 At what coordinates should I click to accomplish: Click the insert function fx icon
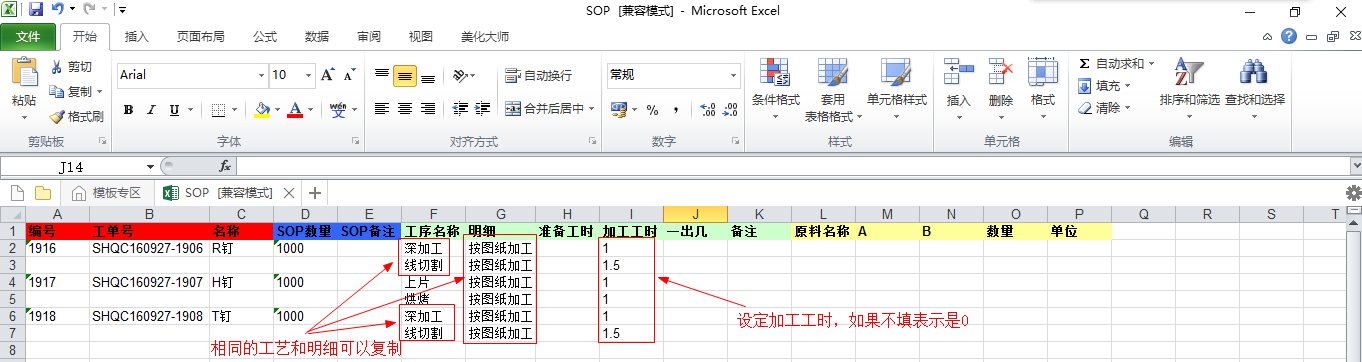(225, 166)
